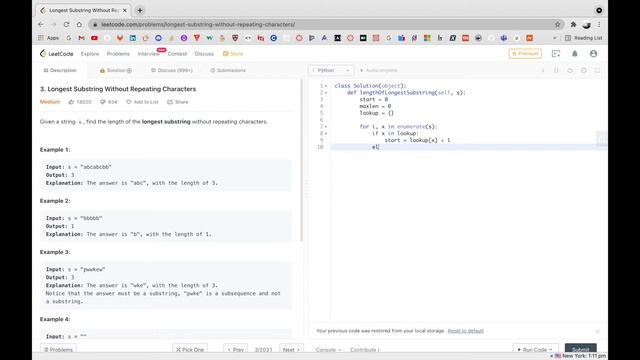Viewport: 640px width, 360px height.
Task: Close the Longest Substring browser tab
Action: click(125, 10)
